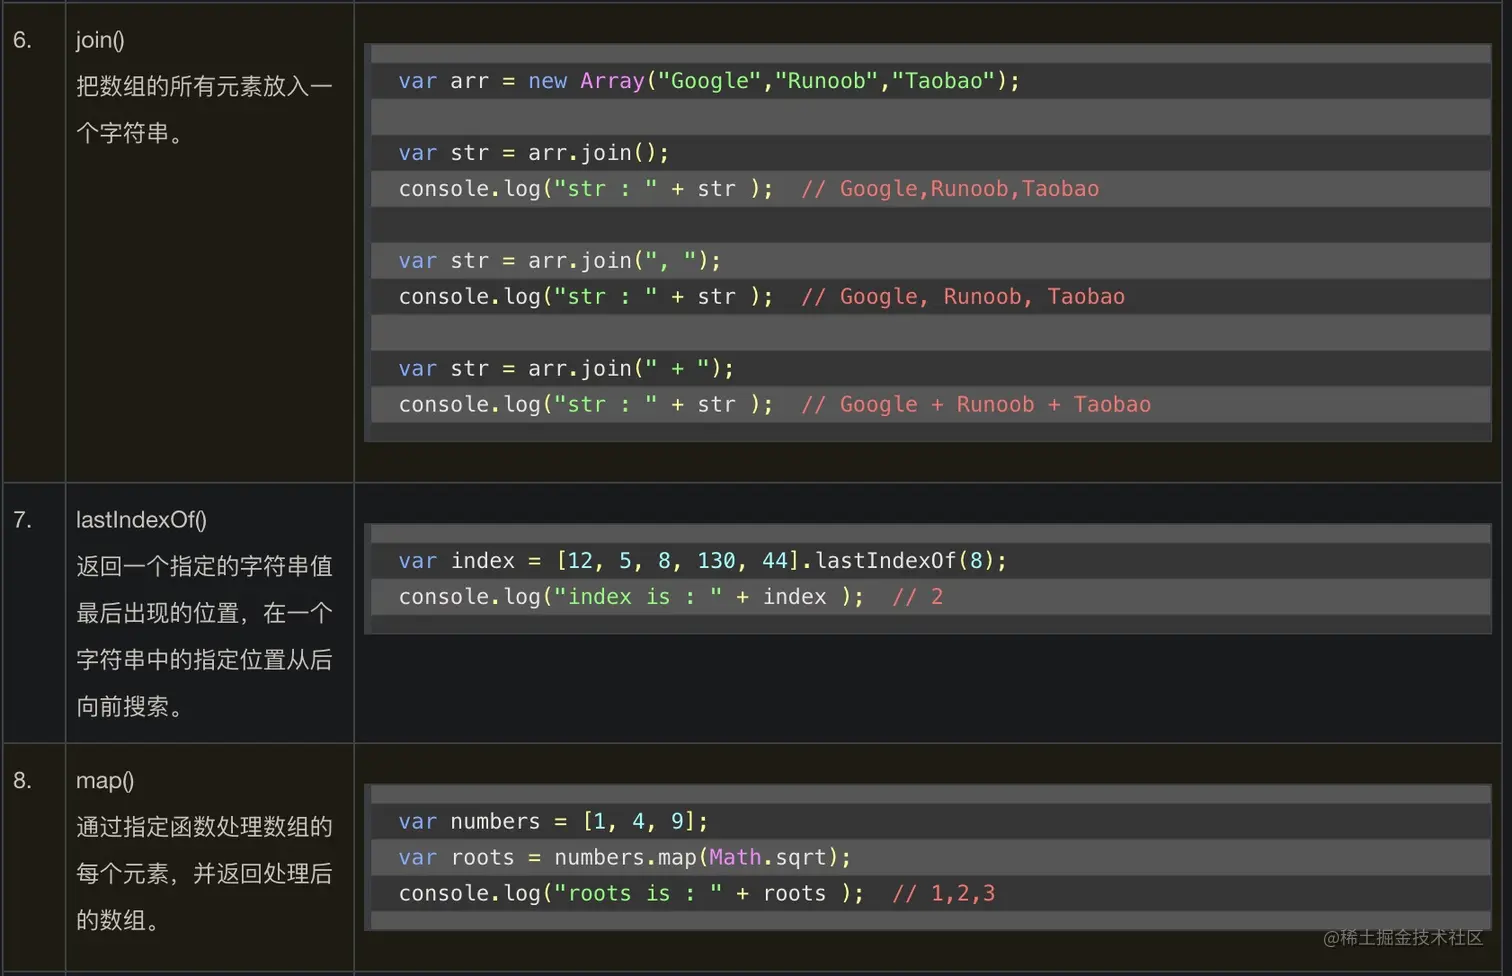1512x976 pixels.
Task: Click the map() method name
Action: coord(105,780)
